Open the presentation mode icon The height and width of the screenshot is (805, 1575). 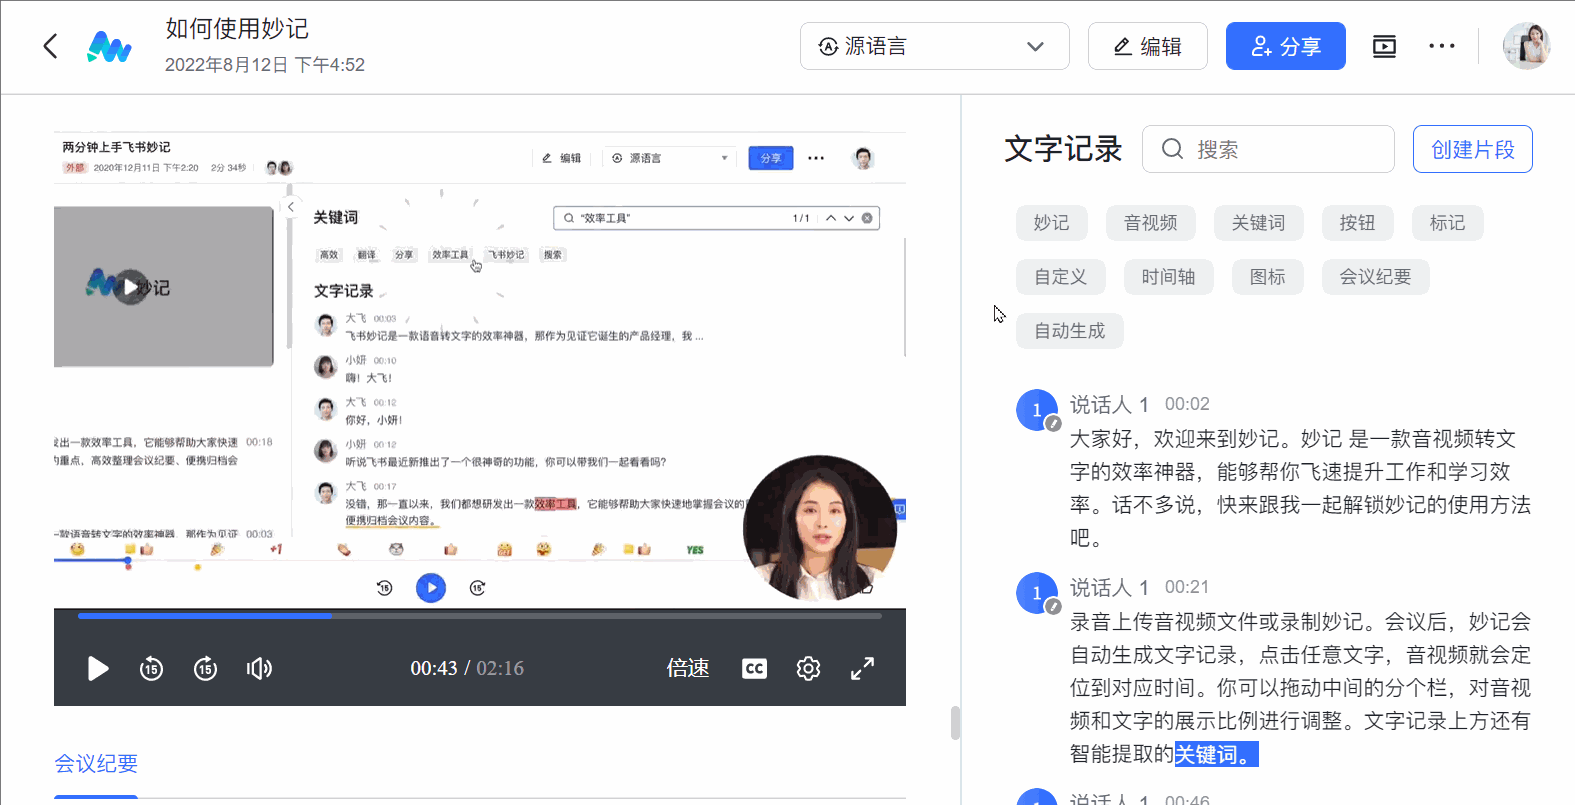coord(1384,46)
